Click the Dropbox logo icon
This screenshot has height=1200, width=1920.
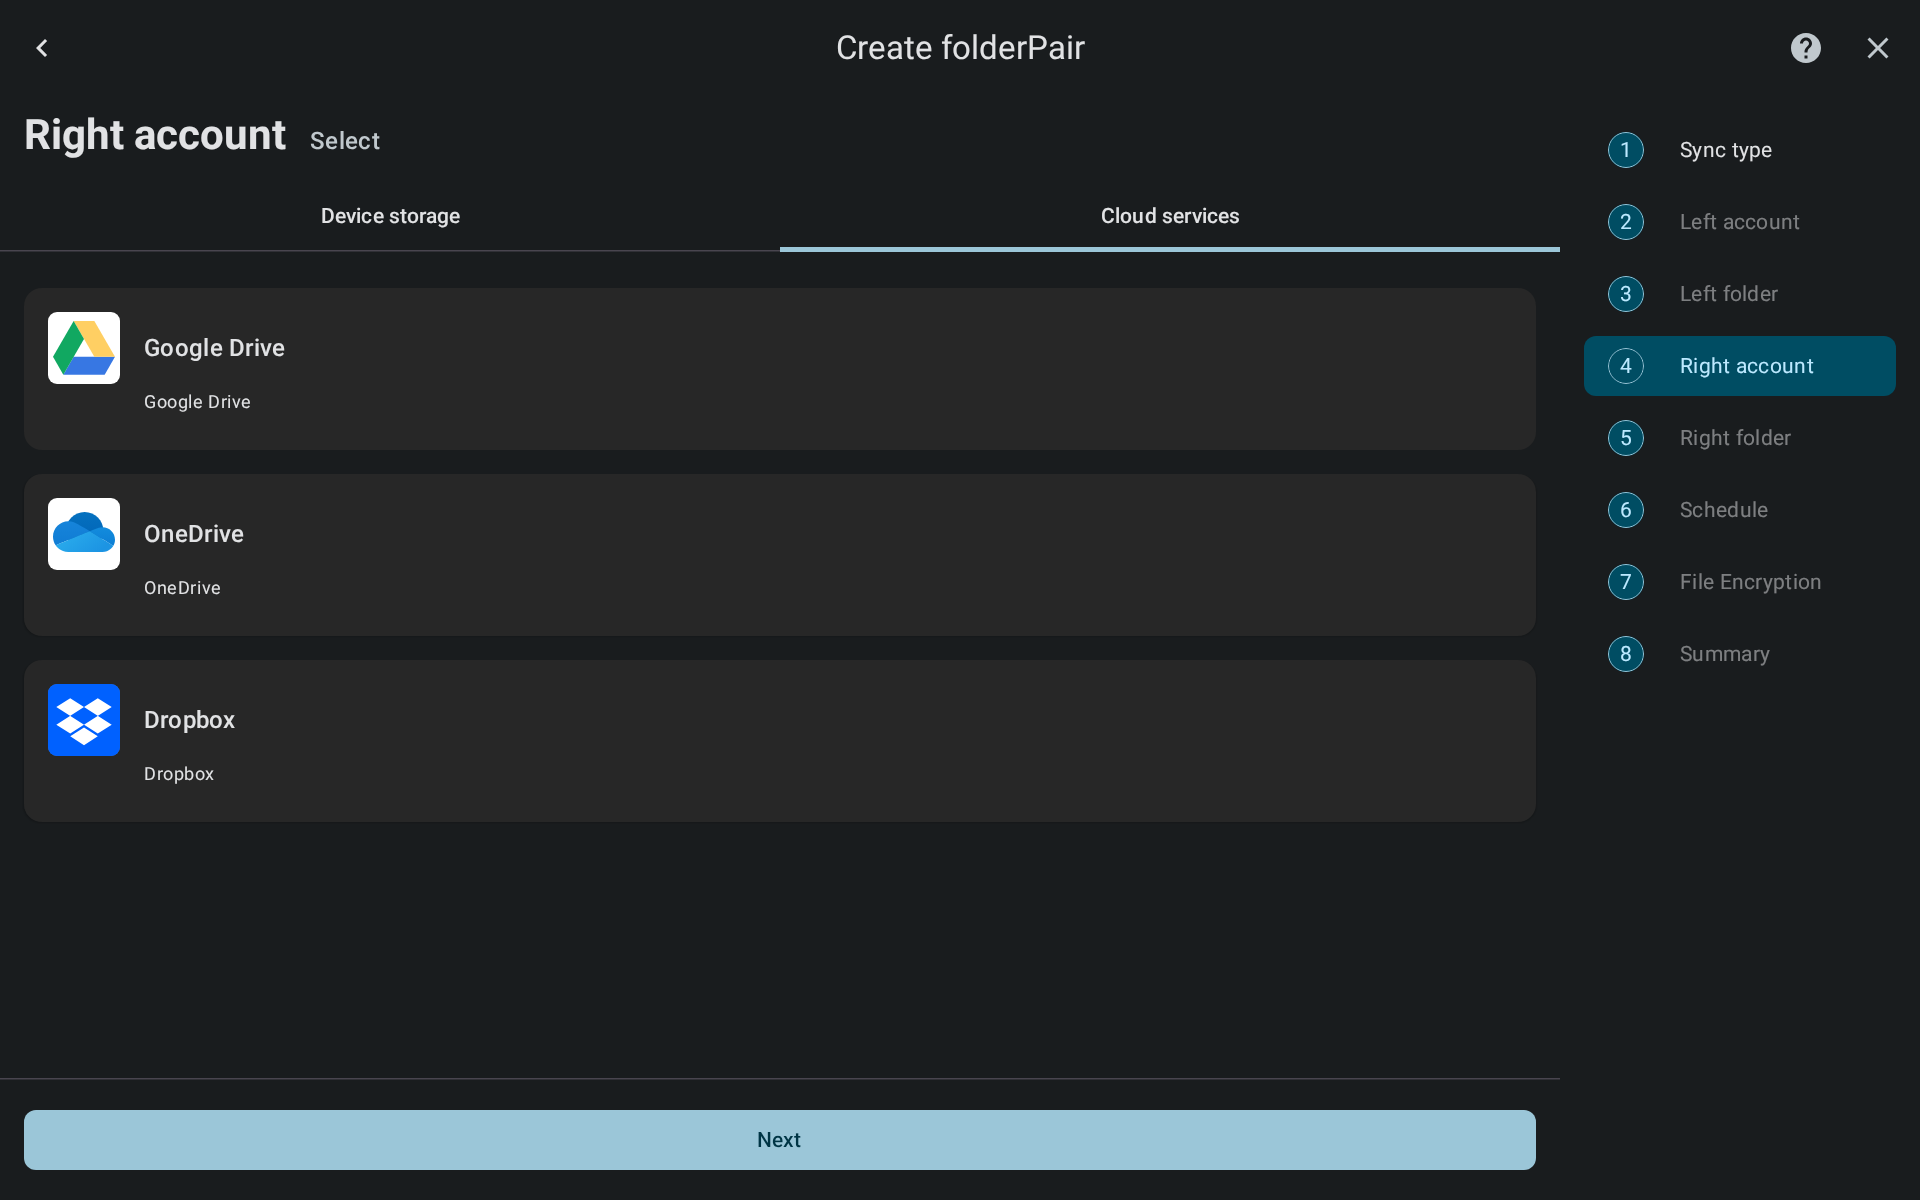click(x=84, y=720)
